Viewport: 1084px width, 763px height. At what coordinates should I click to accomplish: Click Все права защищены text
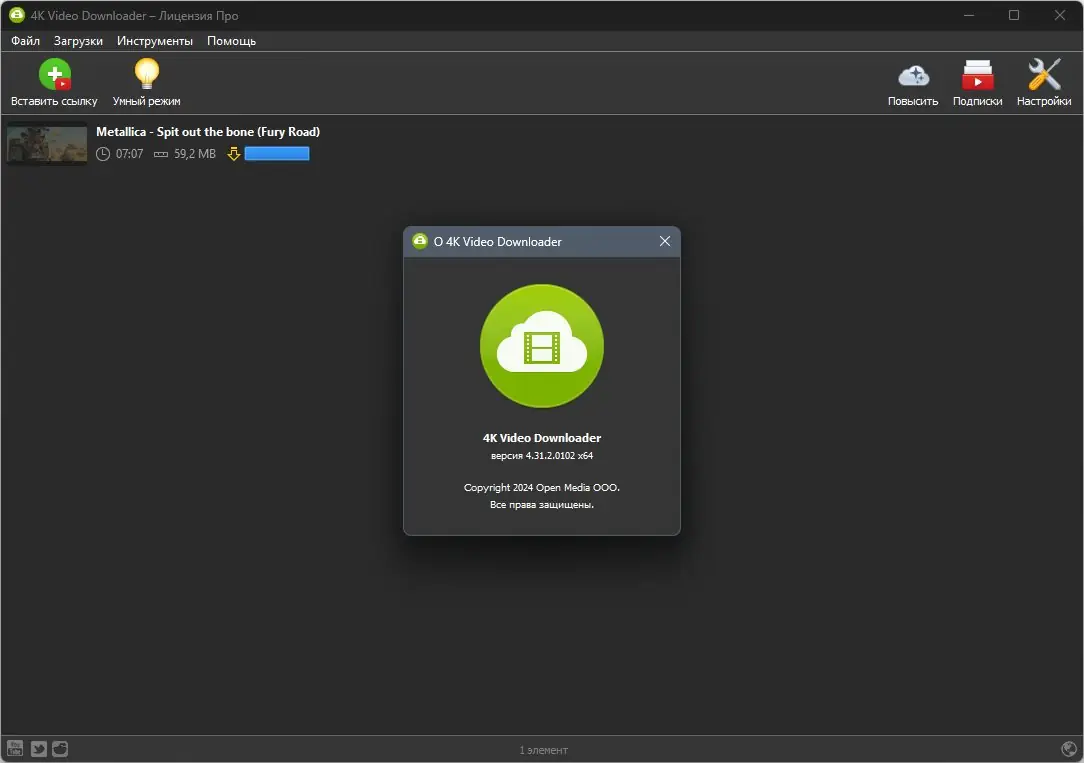[x=542, y=505]
